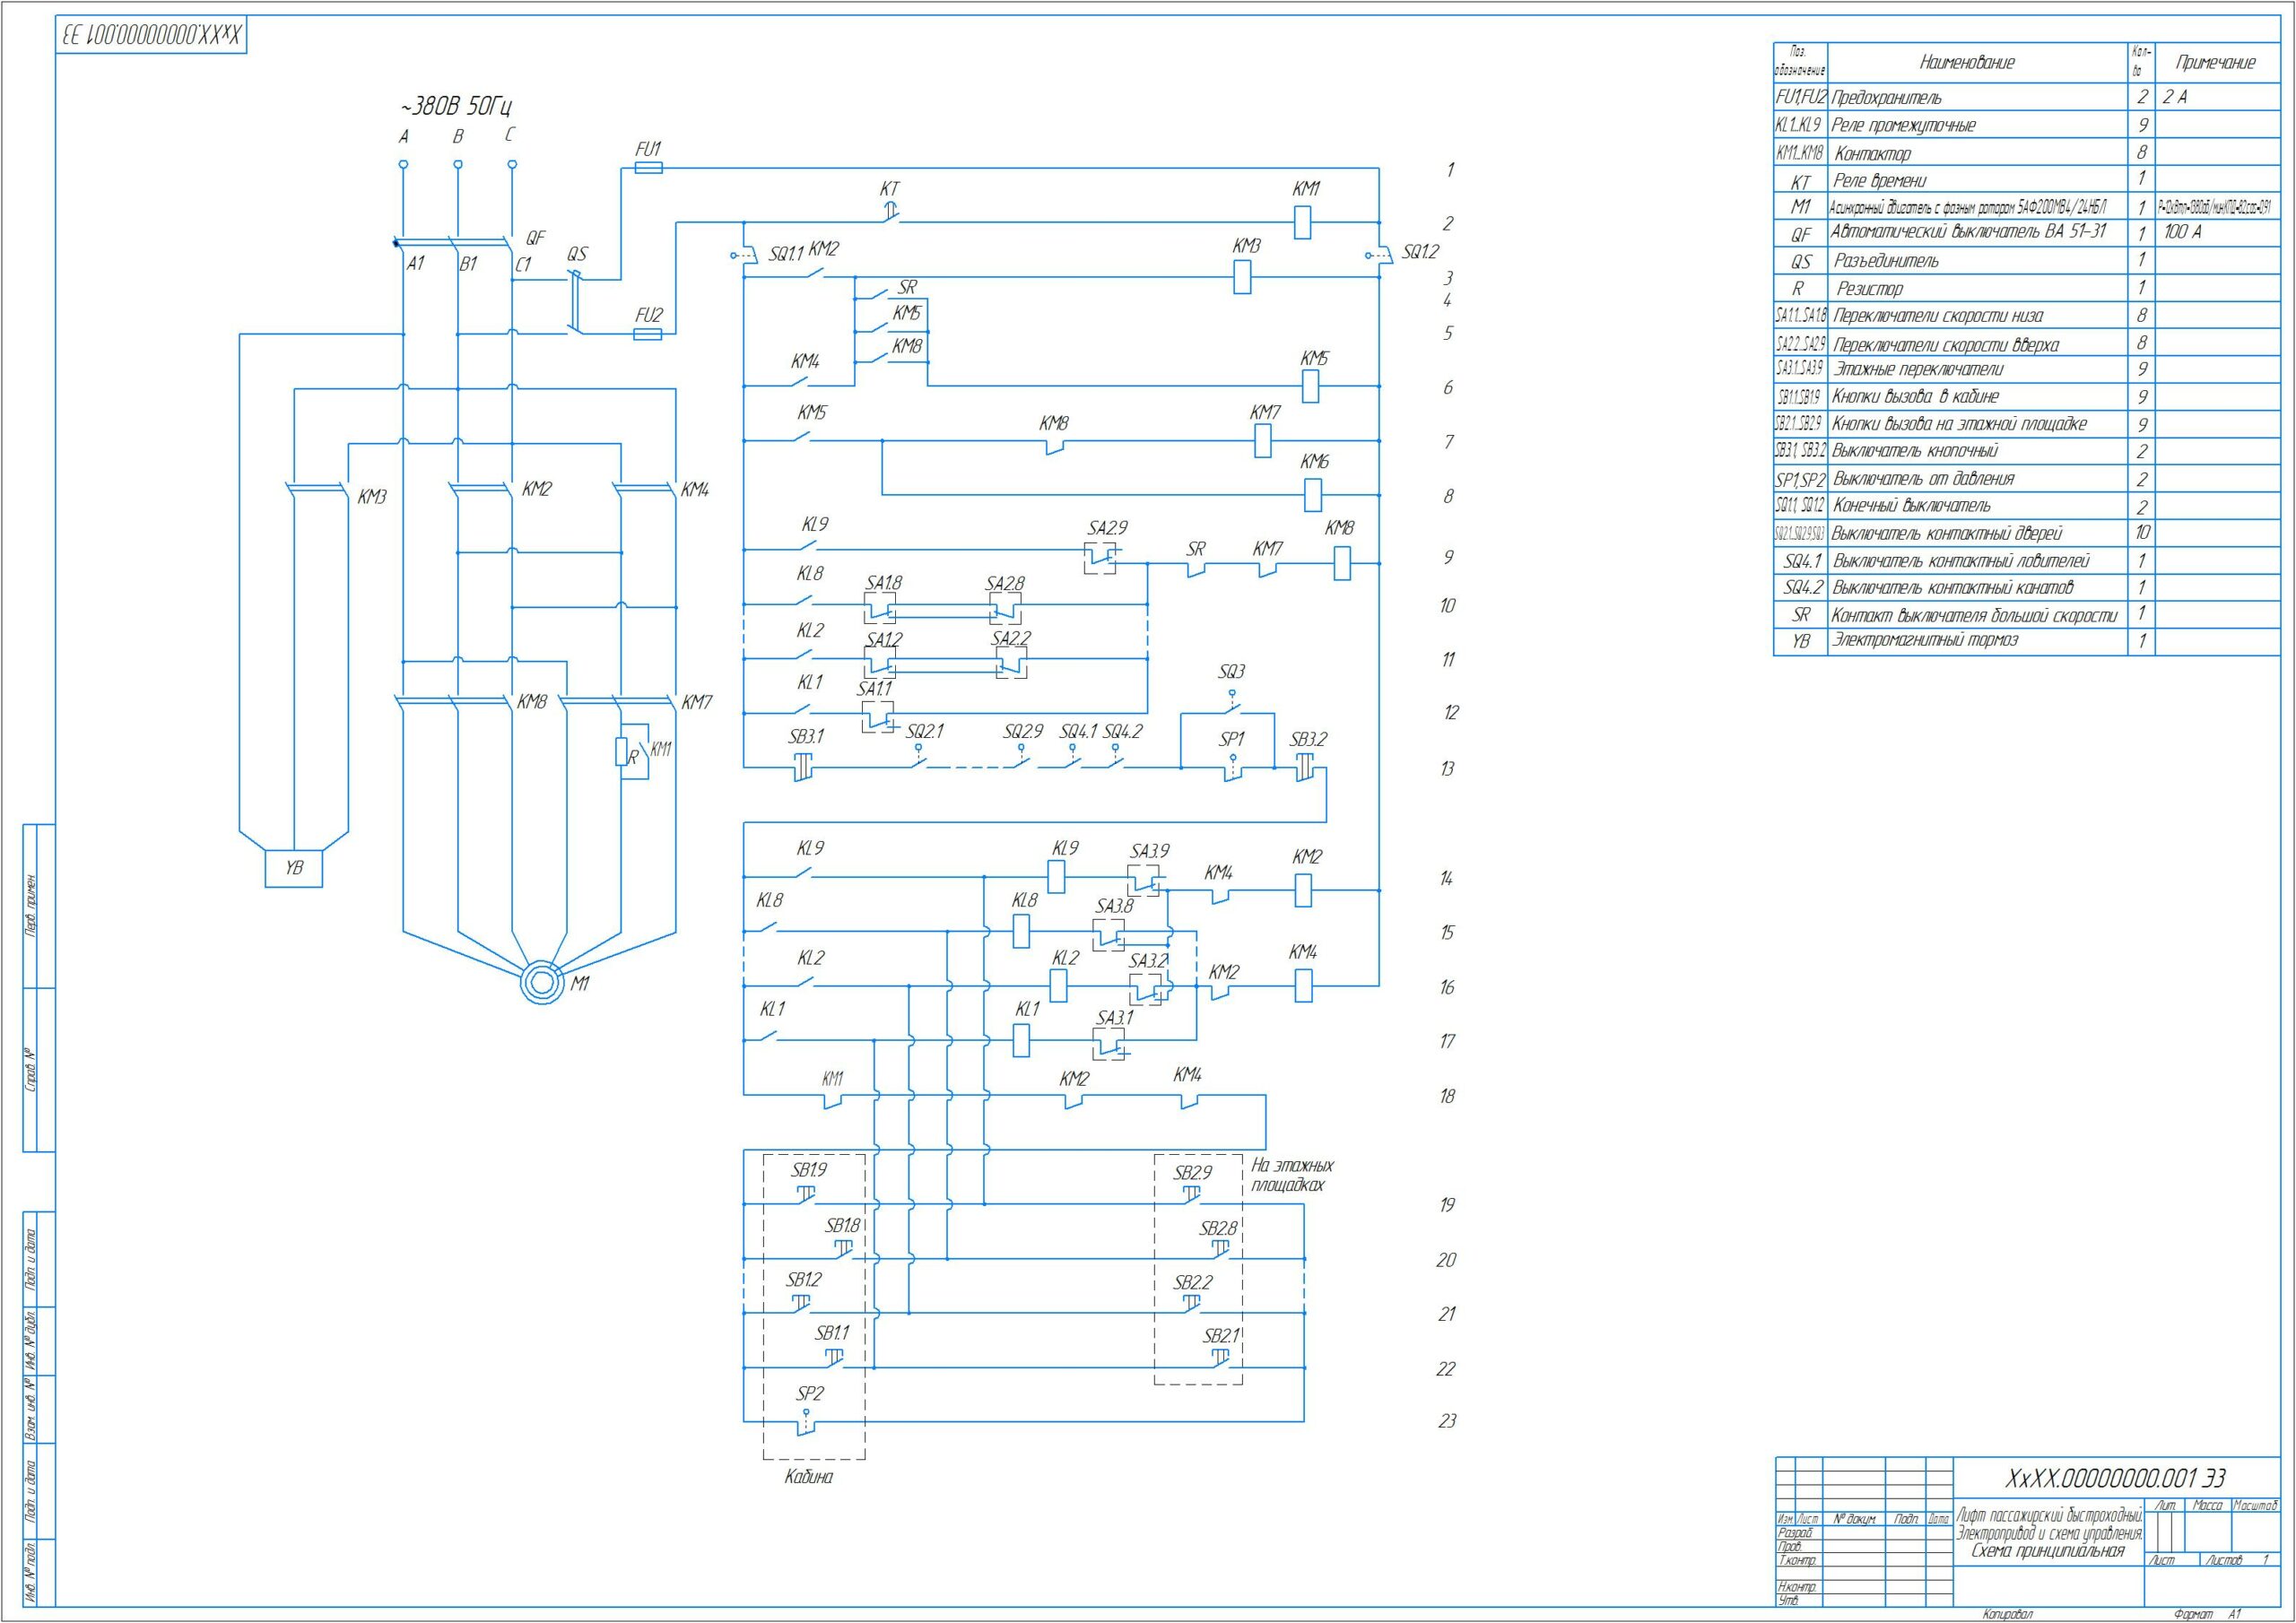Select the SB2.1 landing call button label

pos(1221,1336)
